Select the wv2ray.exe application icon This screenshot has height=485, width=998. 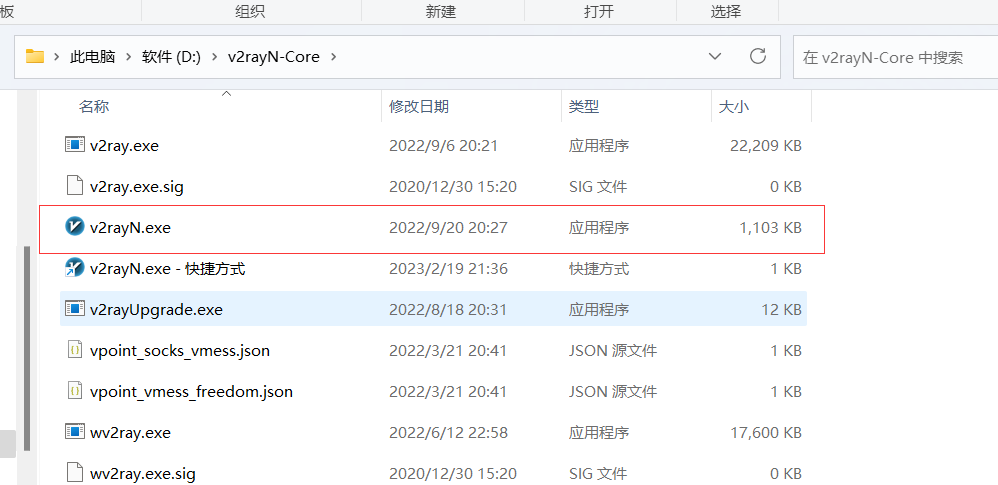pos(73,432)
